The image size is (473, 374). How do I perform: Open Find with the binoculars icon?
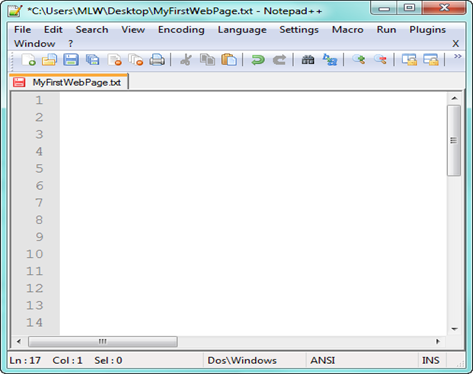pos(308,60)
